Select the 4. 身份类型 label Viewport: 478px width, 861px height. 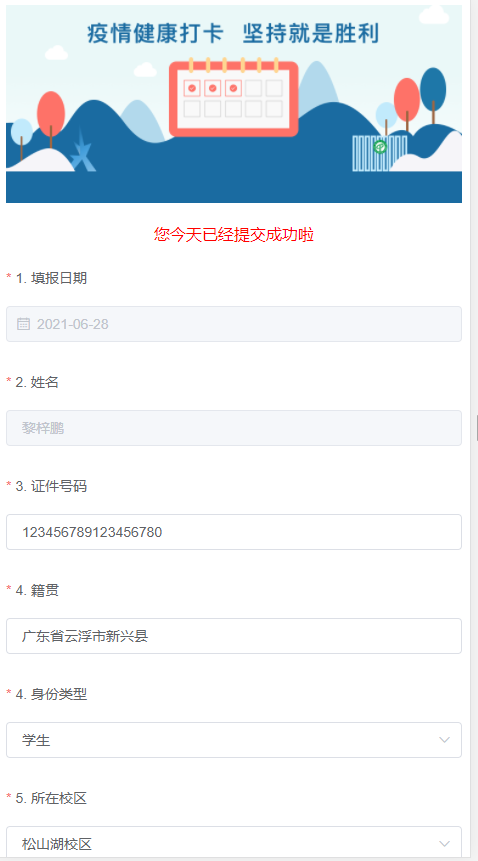51,694
